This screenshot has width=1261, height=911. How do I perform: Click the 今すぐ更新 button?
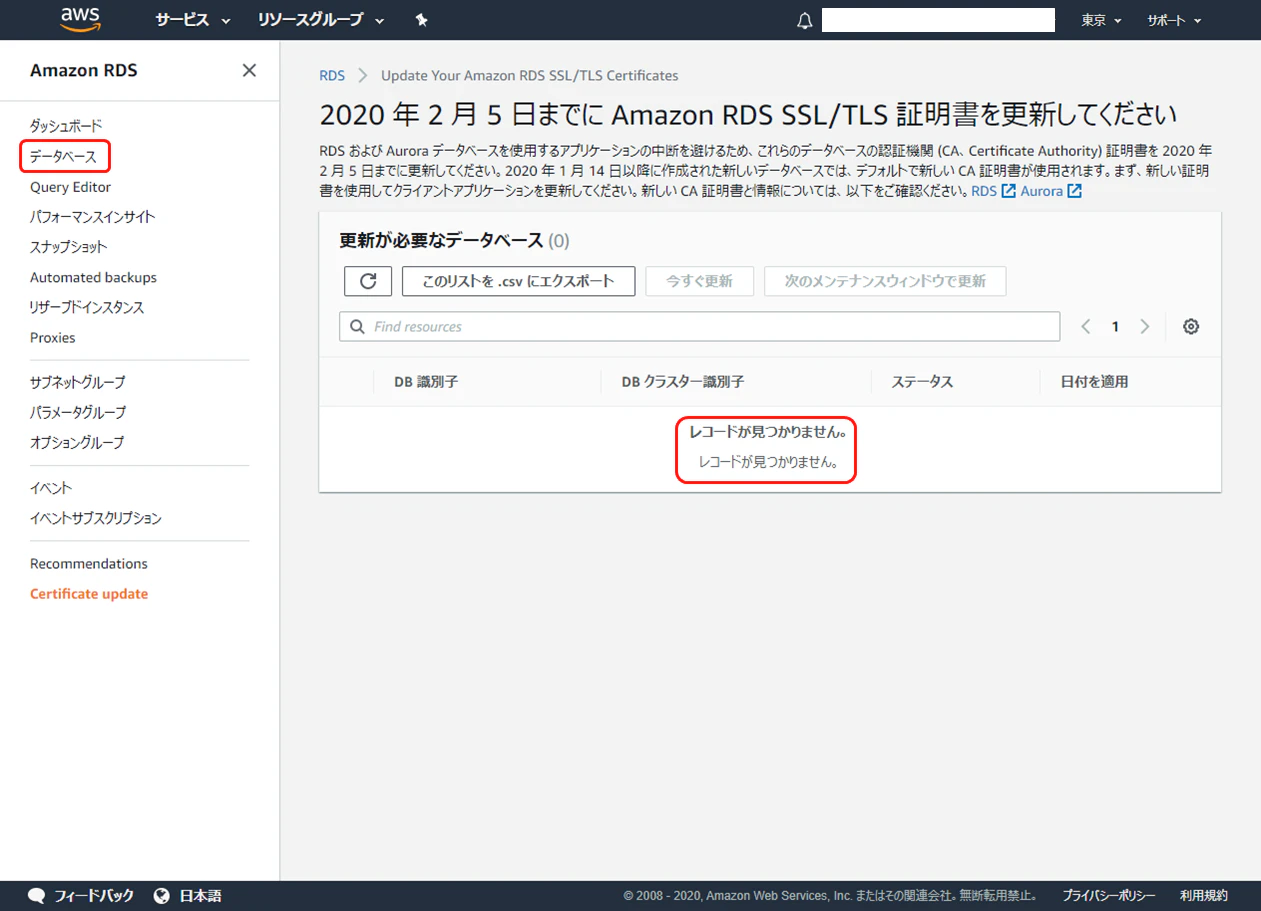pyautogui.click(x=699, y=281)
